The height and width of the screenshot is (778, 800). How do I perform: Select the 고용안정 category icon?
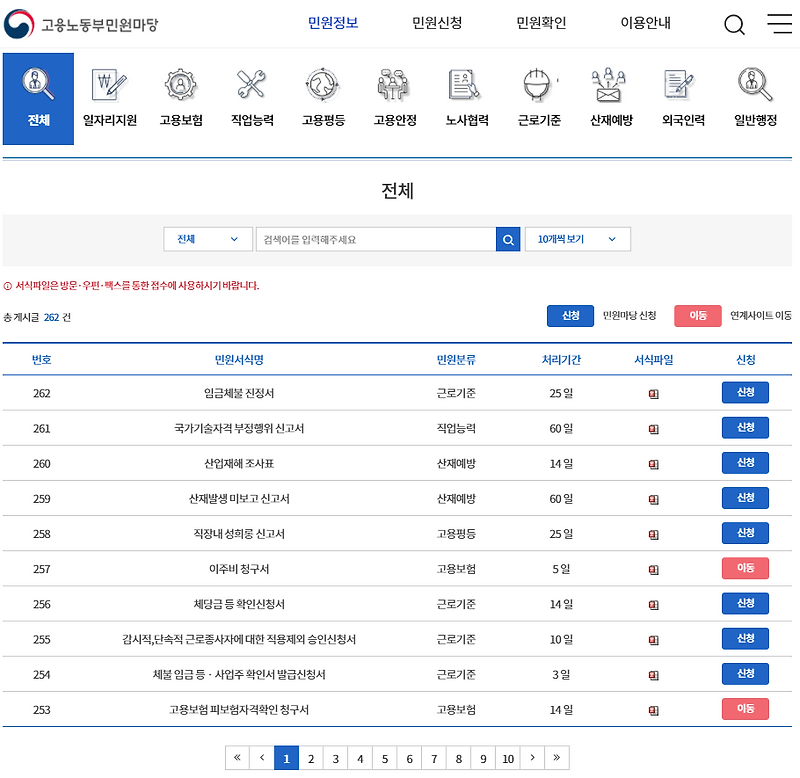pyautogui.click(x=395, y=97)
